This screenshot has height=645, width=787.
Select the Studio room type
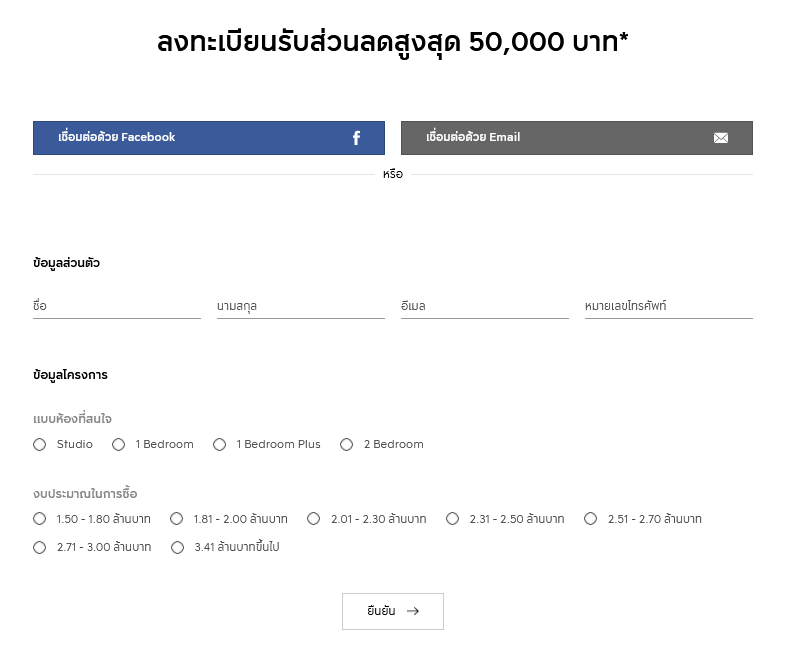[40, 445]
